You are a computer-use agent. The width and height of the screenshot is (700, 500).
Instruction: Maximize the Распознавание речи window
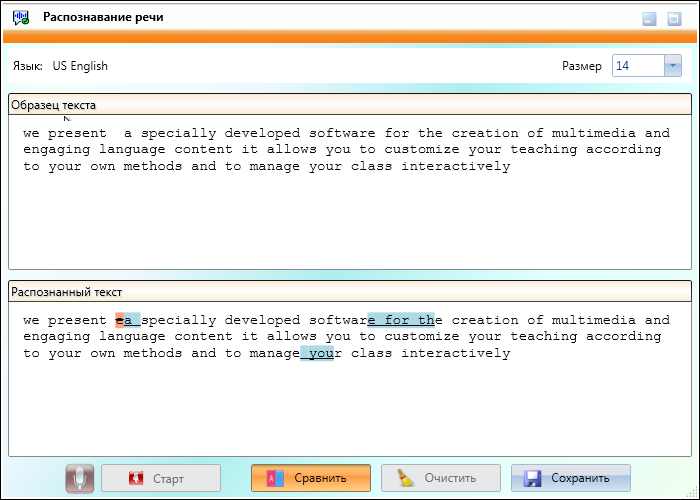[674, 19]
